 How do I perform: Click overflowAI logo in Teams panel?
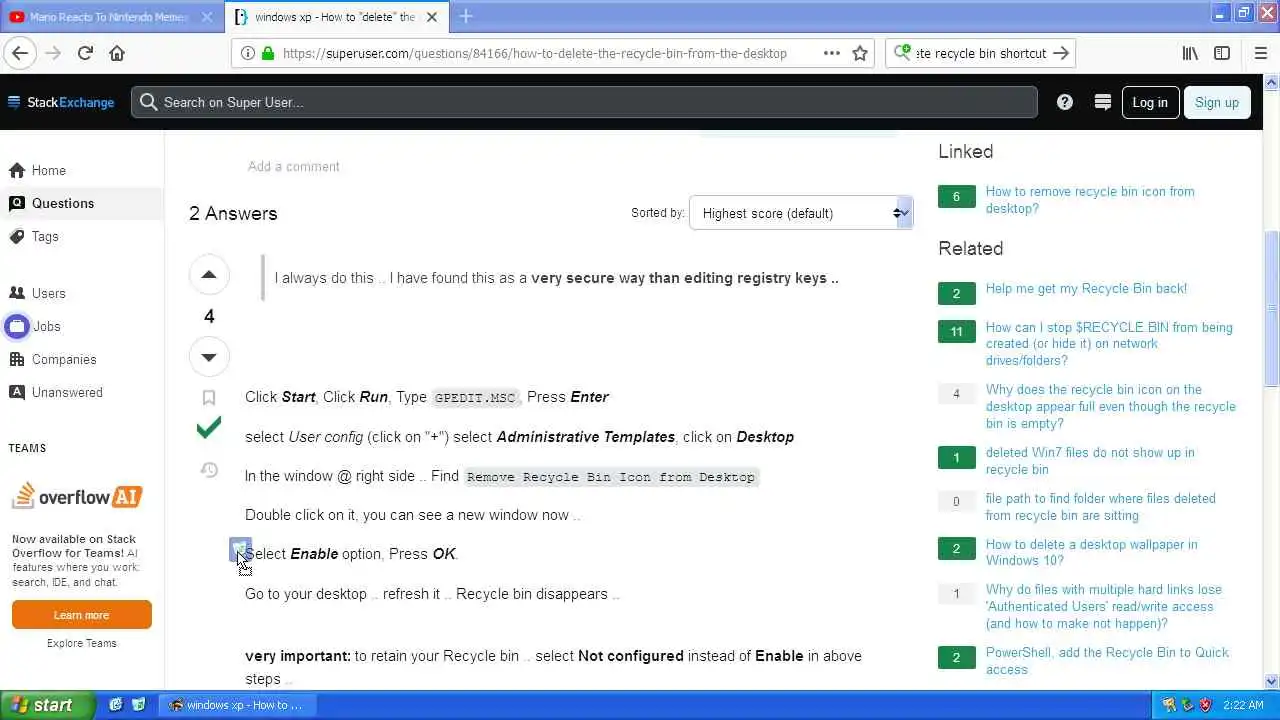point(77,495)
